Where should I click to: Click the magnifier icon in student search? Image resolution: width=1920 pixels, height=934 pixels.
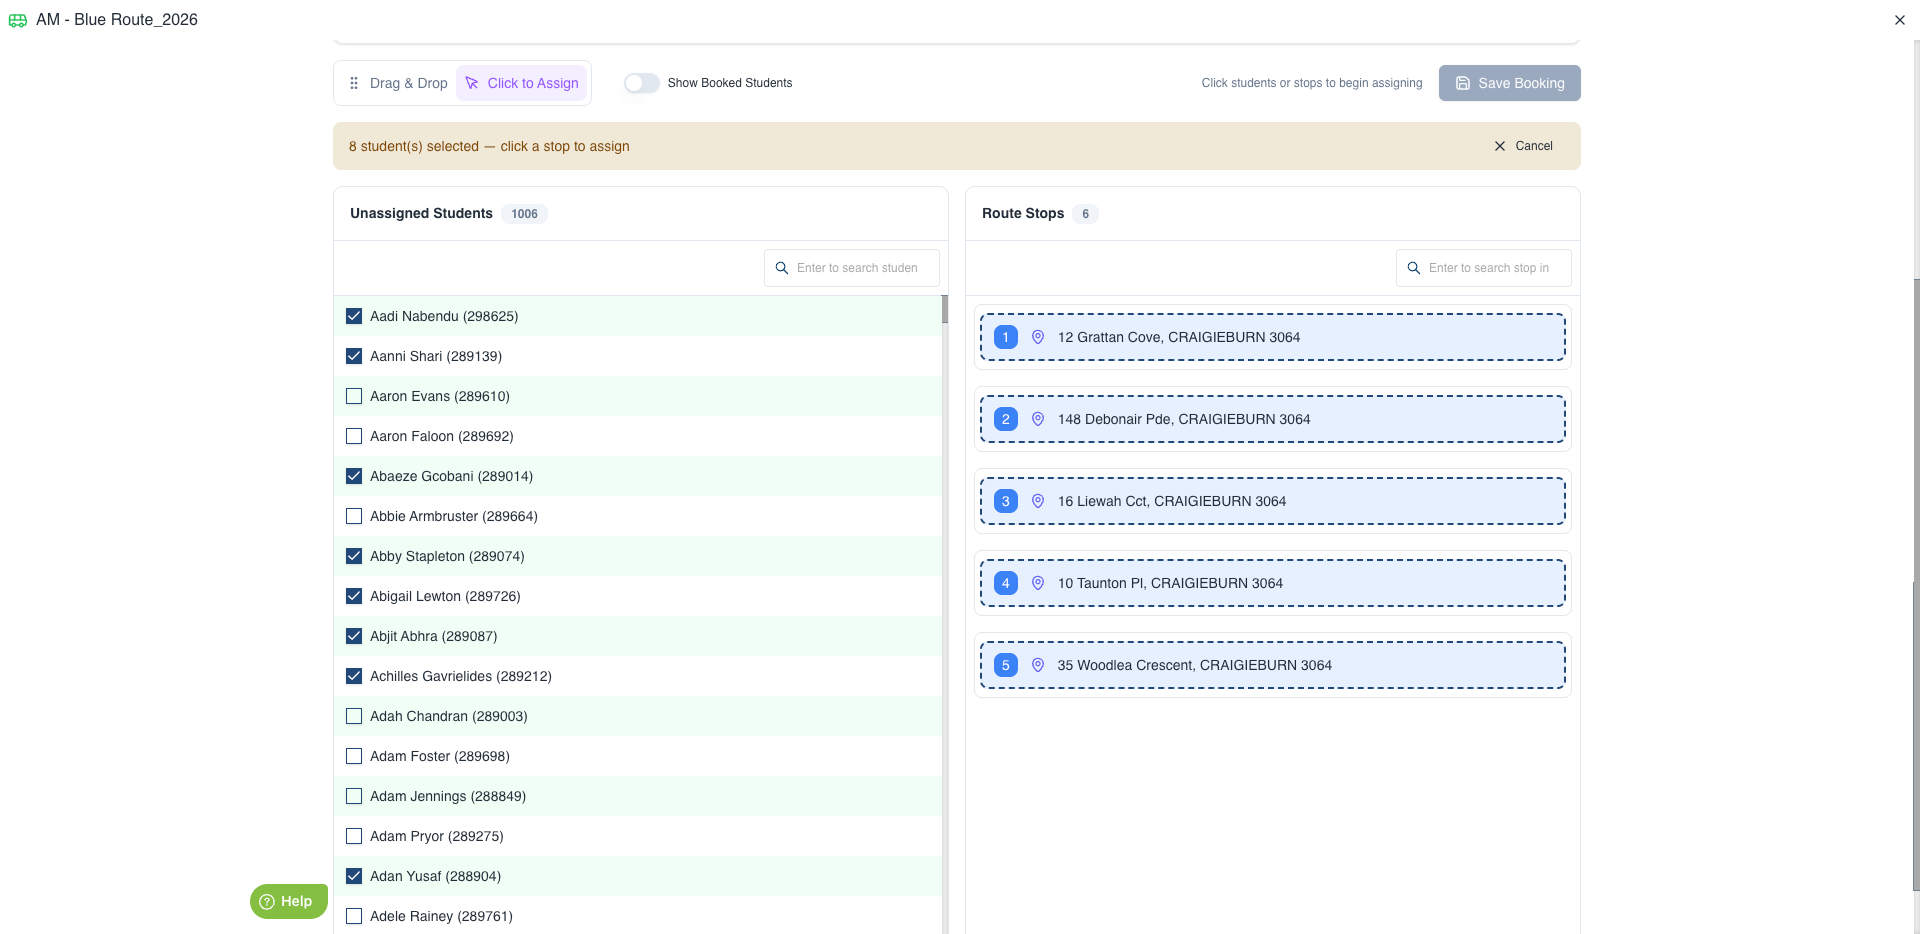(x=782, y=268)
